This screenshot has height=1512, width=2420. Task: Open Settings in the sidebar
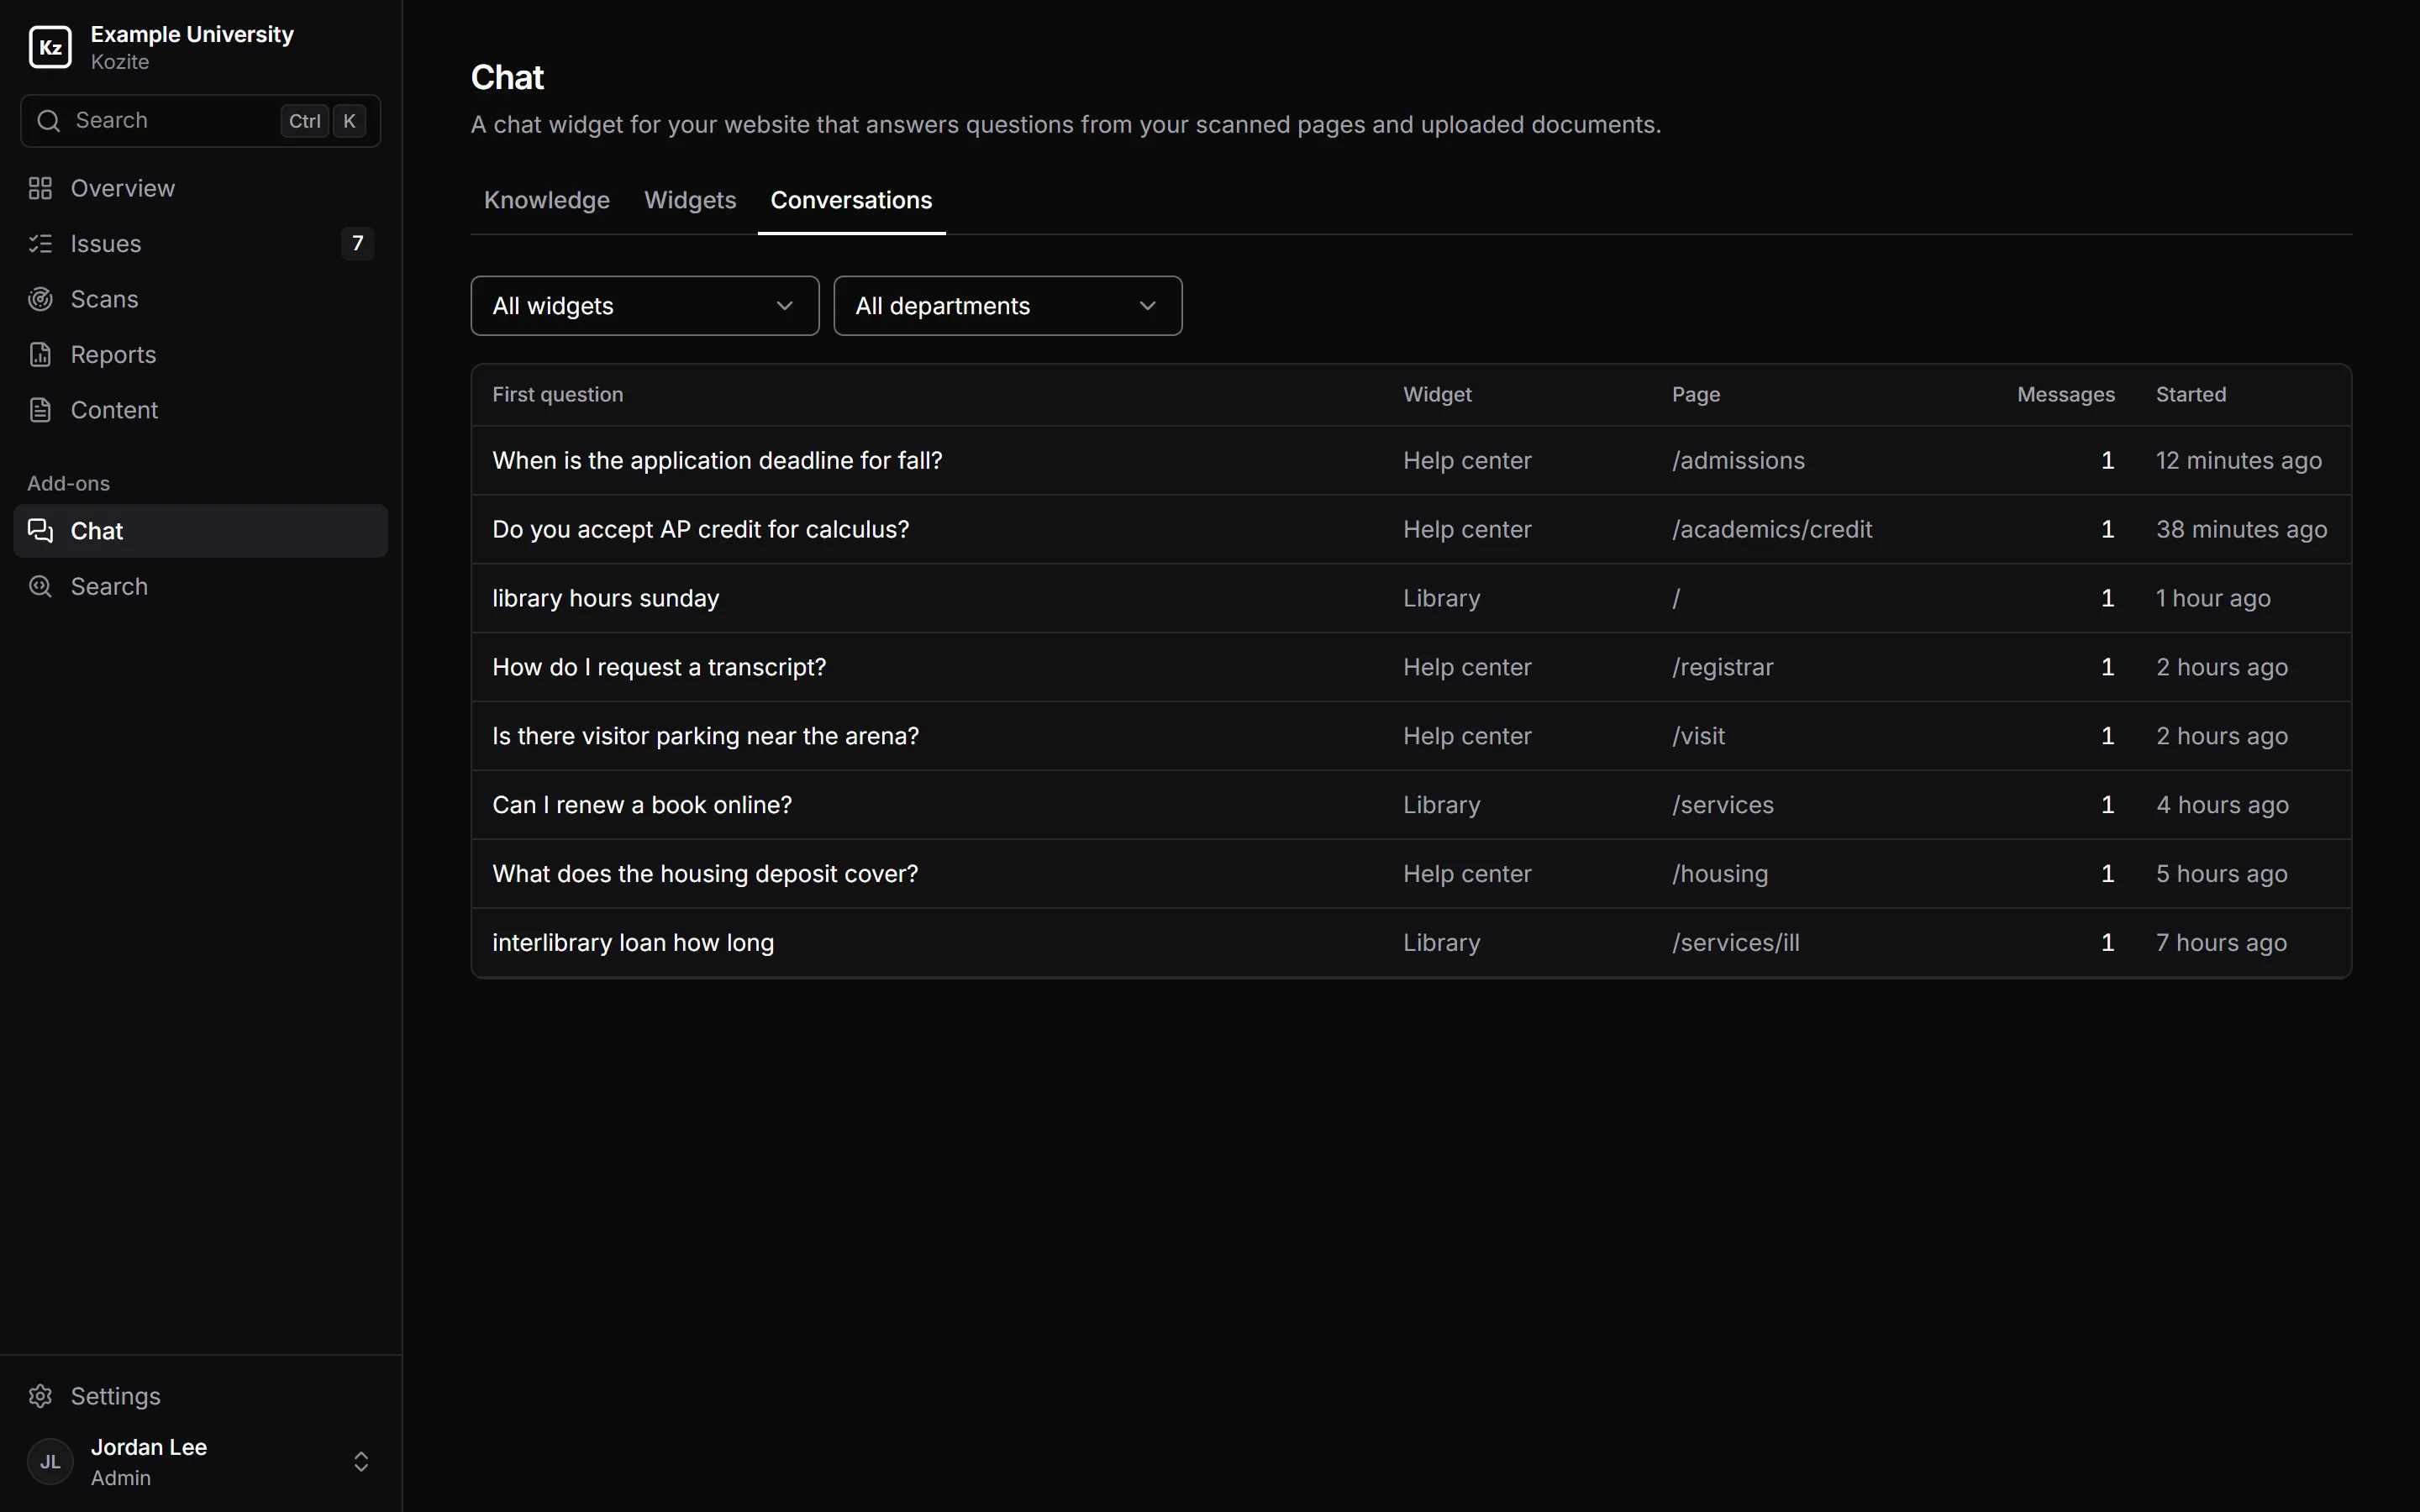(x=201, y=1396)
